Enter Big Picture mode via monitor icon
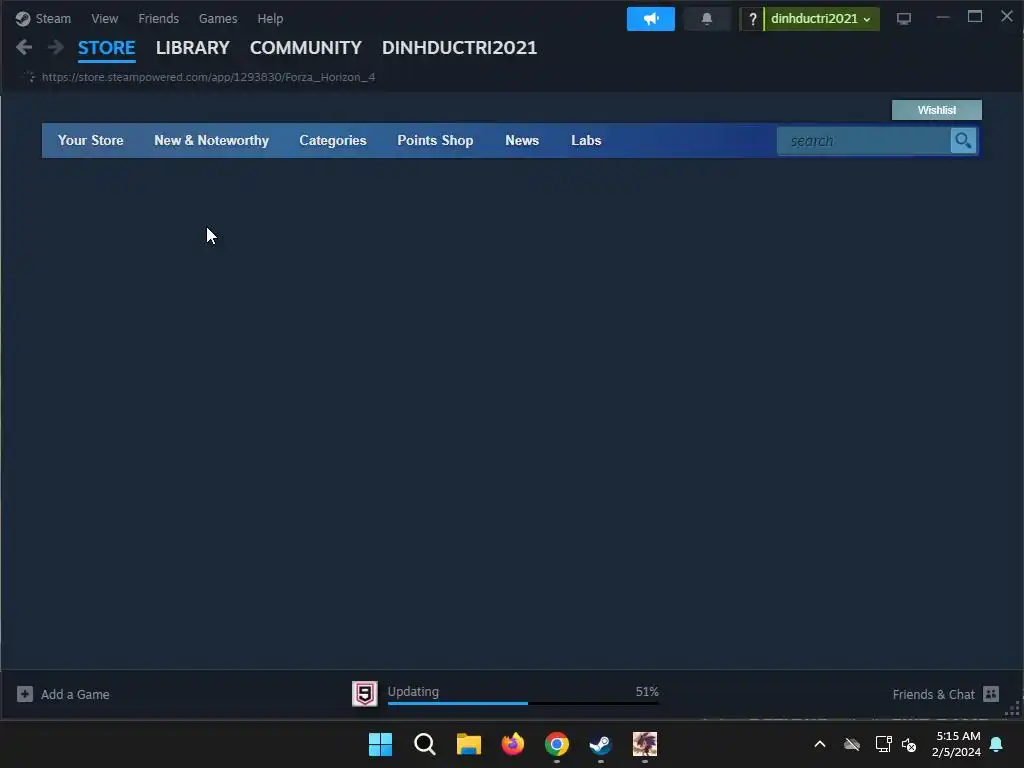 (903, 19)
